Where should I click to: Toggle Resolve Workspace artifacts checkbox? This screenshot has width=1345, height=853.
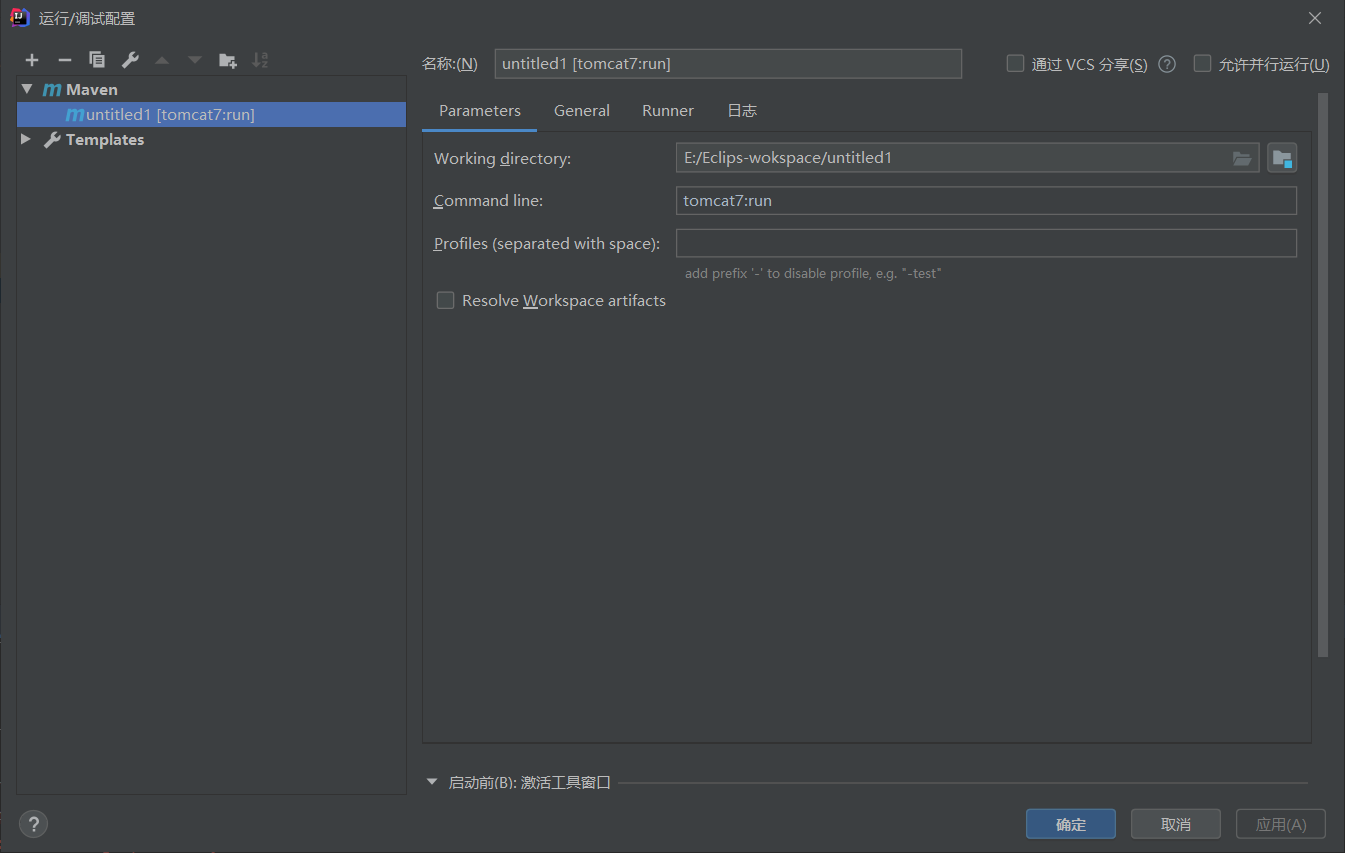click(445, 300)
